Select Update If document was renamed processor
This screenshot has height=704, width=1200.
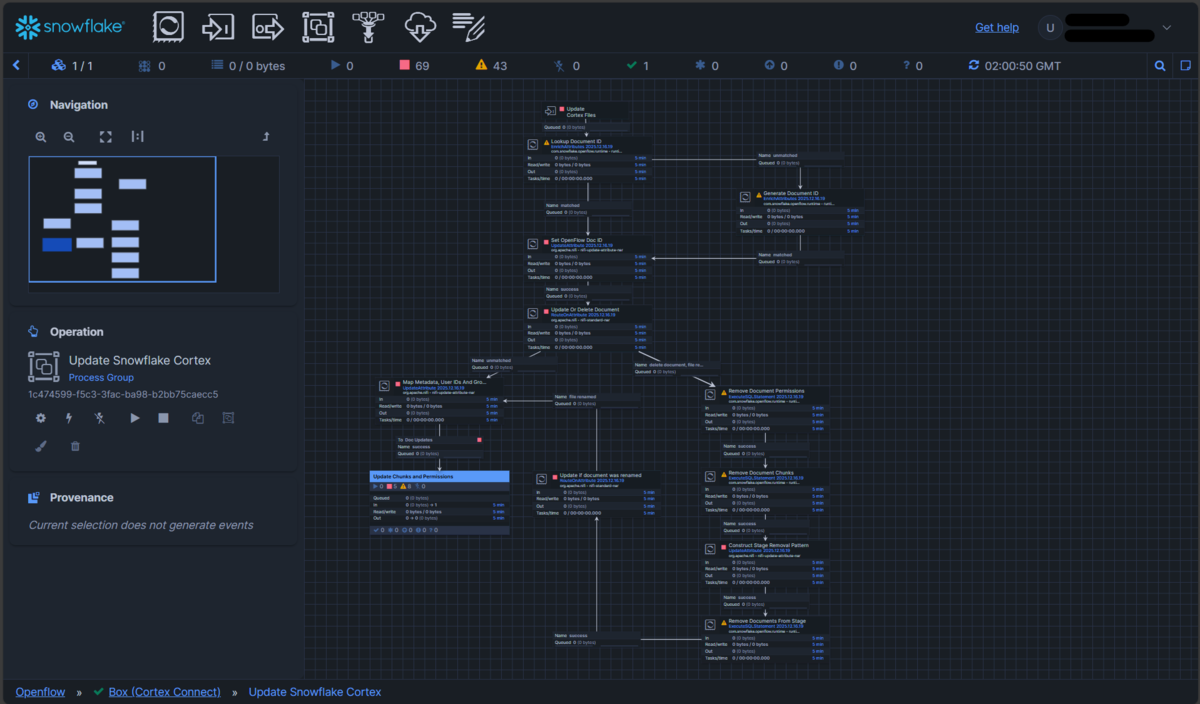[x=596, y=494]
